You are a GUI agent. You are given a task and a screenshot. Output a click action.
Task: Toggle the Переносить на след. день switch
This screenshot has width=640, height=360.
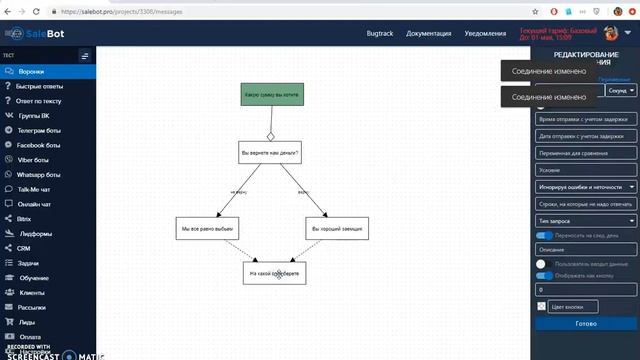click(544, 236)
